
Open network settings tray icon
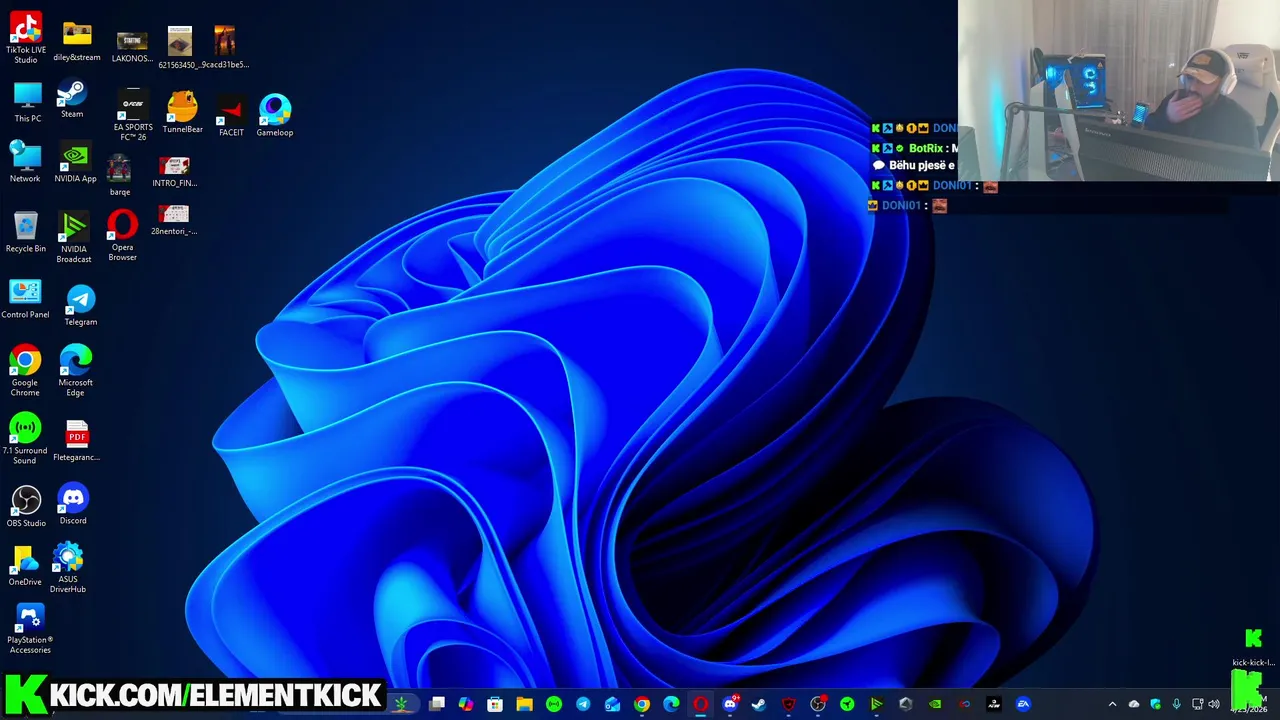[x=1197, y=704]
